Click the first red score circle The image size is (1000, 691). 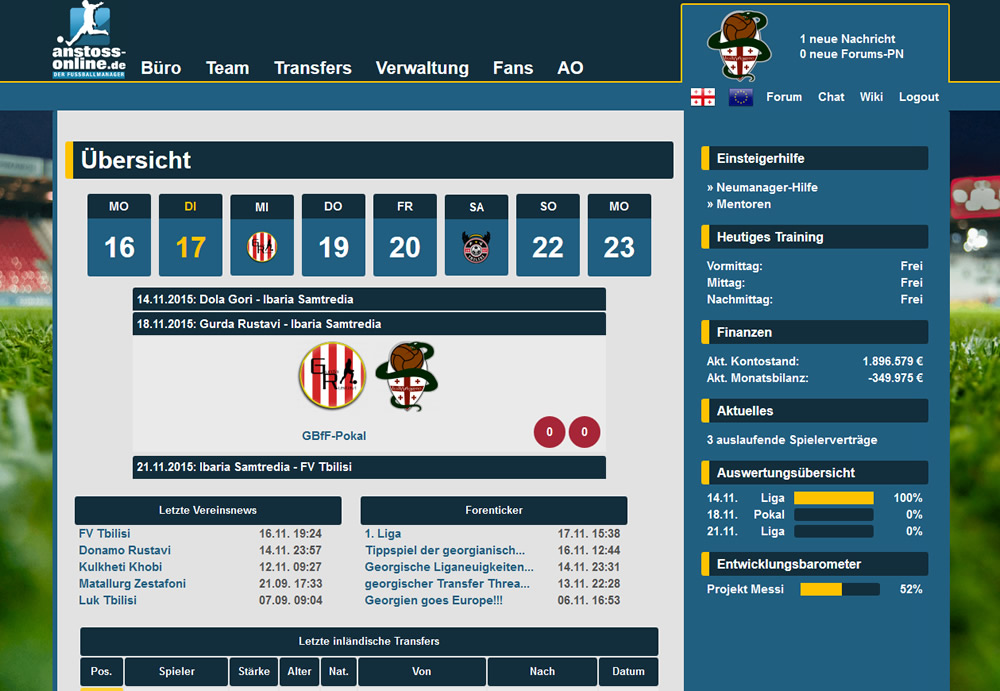[549, 432]
